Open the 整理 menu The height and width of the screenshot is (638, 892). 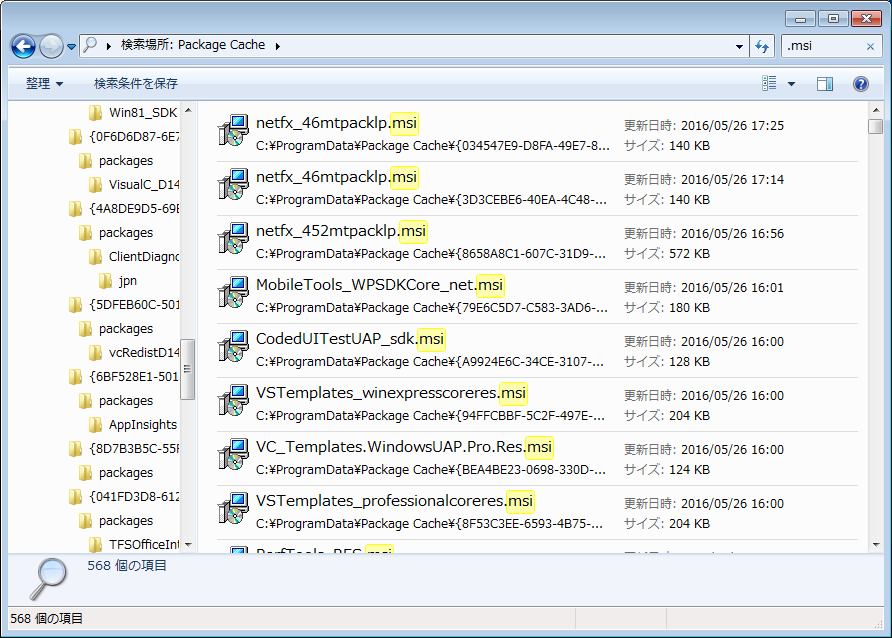tap(44, 84)
